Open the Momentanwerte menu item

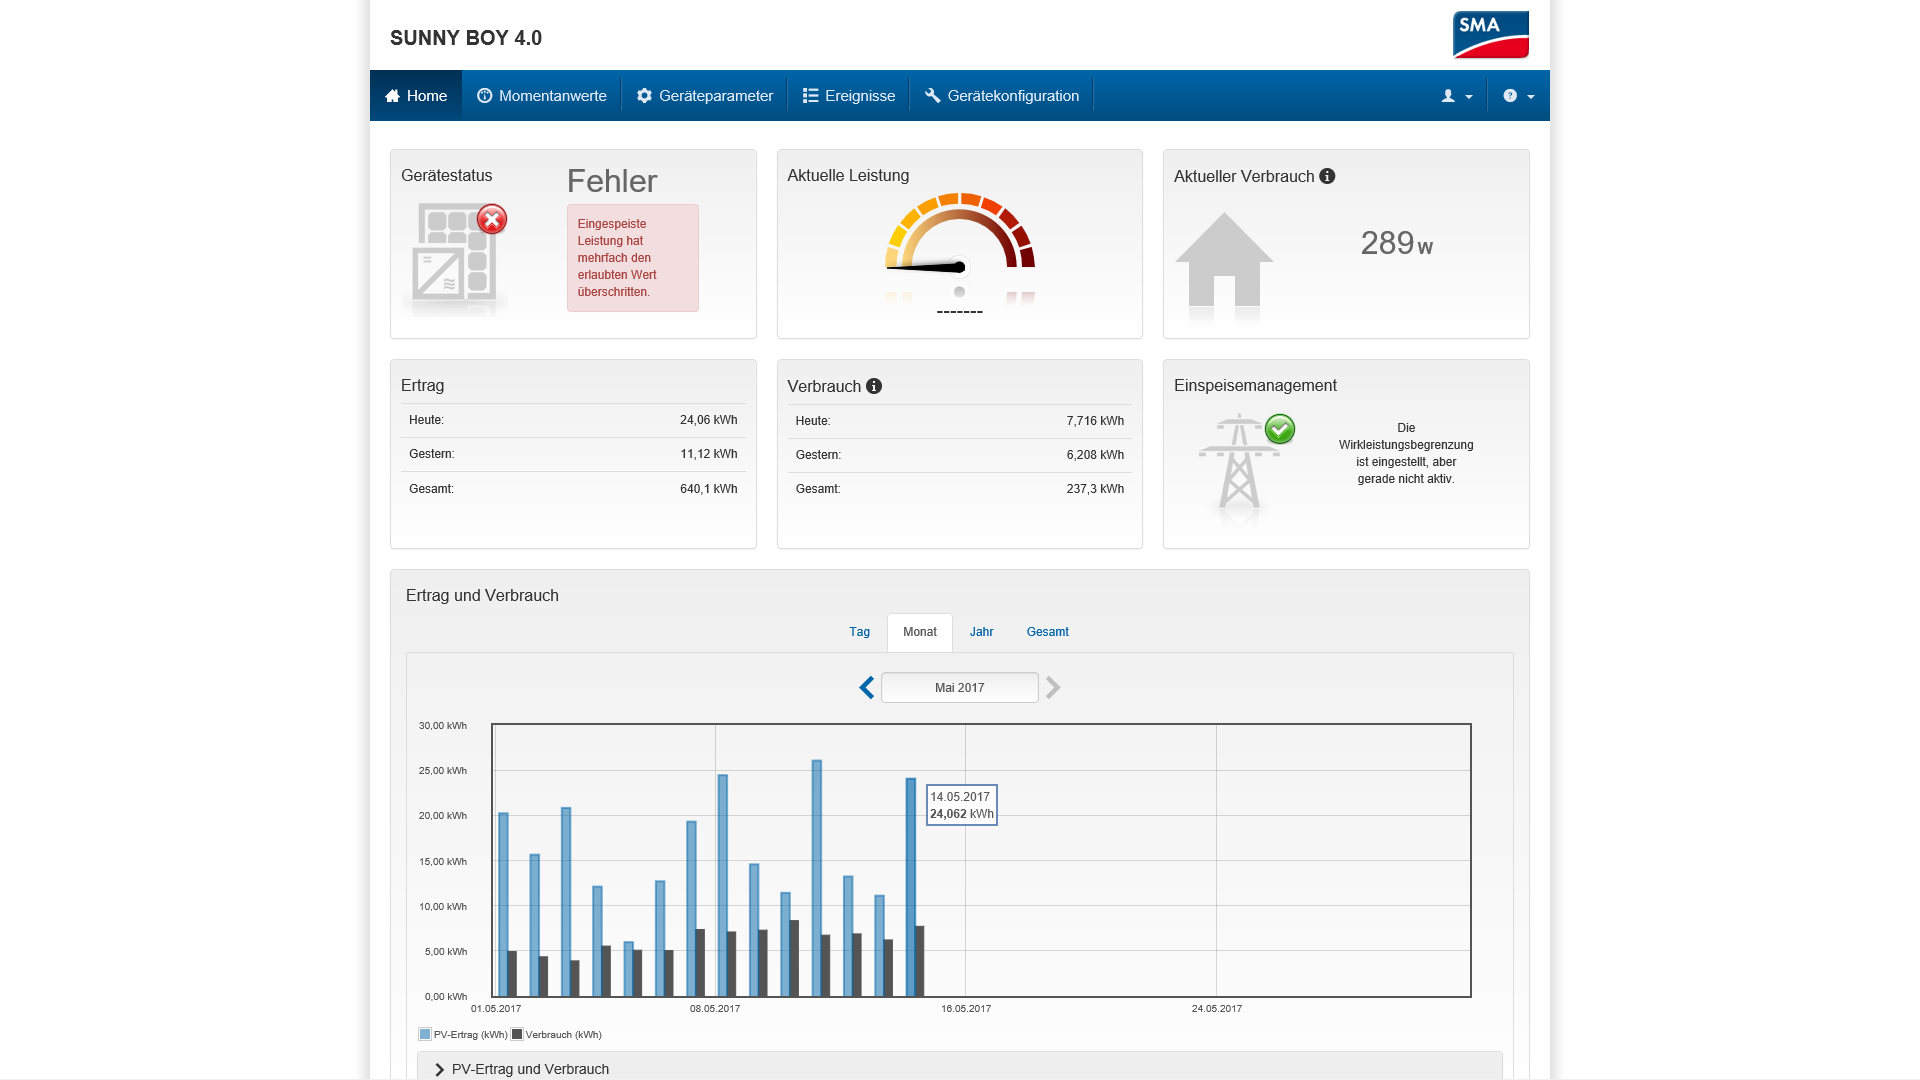click(x=542, y=96)
